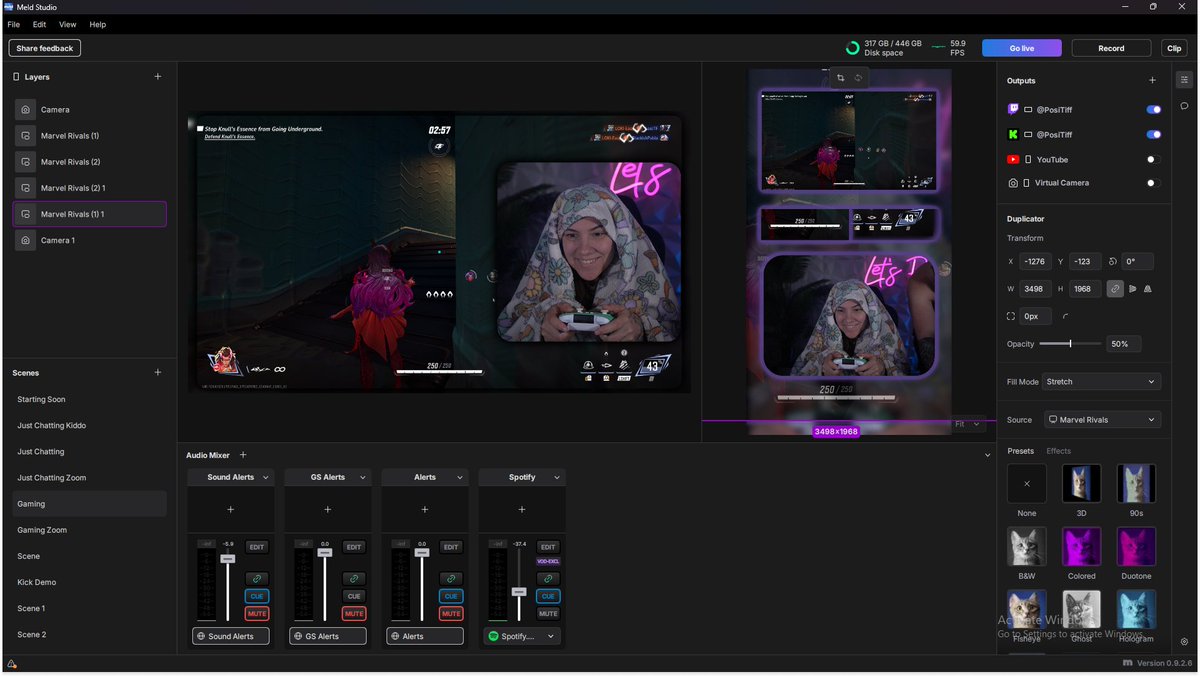Add a new scene with plus icon
This screenshot has height=677, width=1200.
158,373
